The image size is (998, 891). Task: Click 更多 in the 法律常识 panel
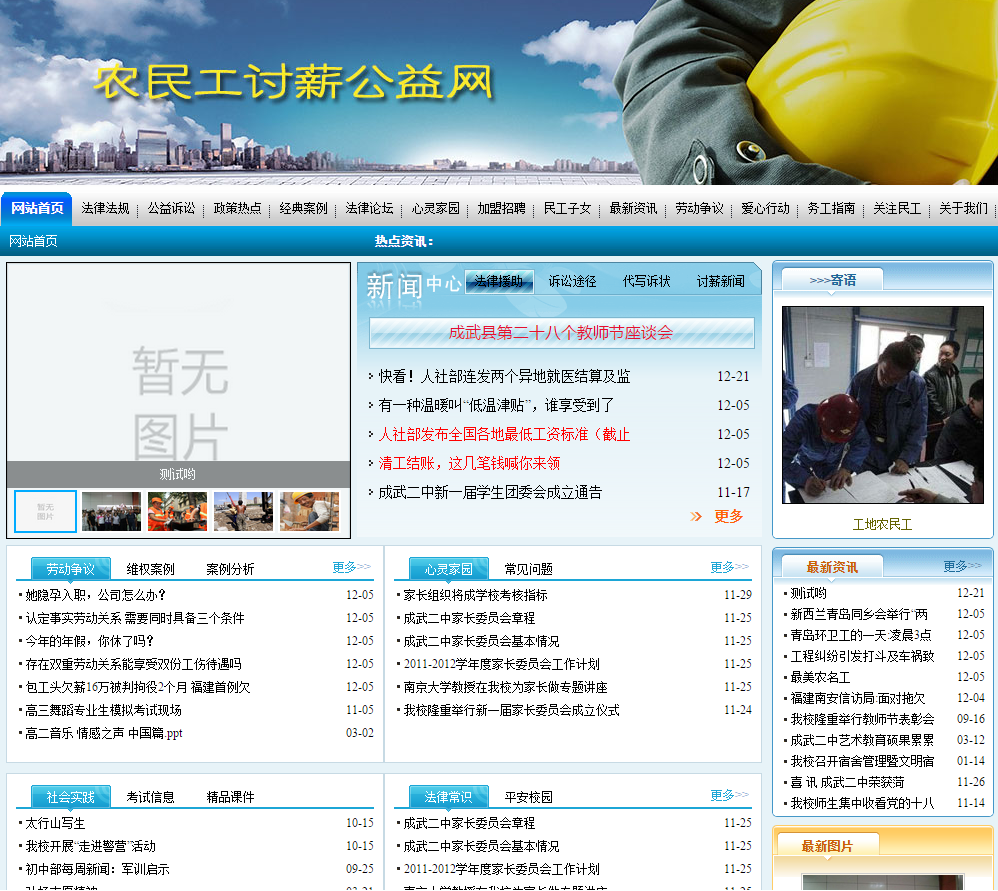[x=729, y=795]
